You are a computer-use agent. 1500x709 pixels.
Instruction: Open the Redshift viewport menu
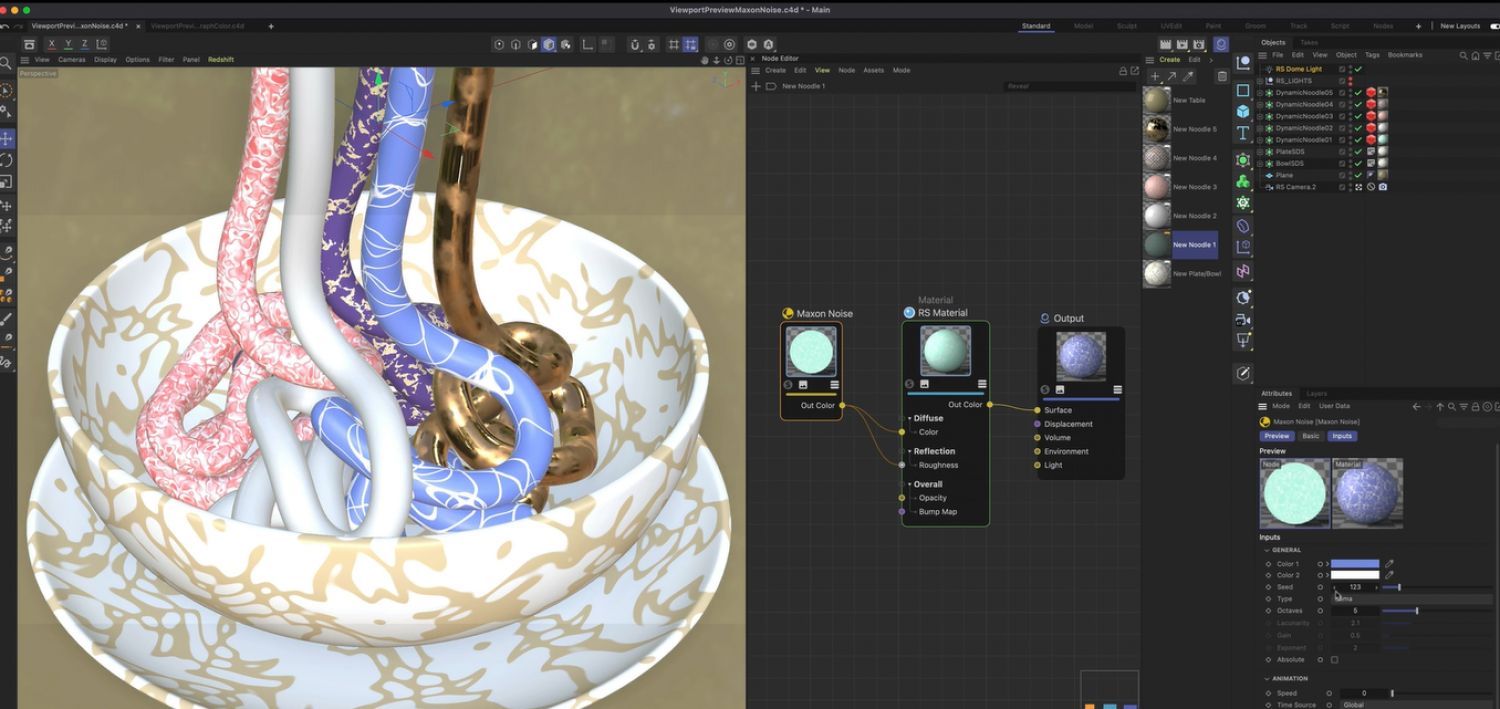tap(220, 60)
